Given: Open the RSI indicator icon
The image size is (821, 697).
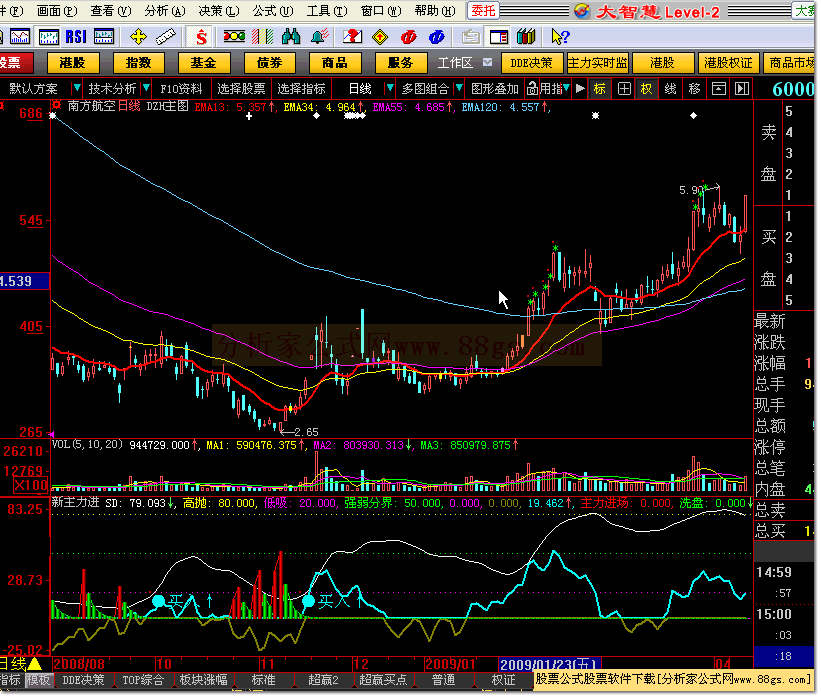Looking at the screenshot, I should coord(76,37).
